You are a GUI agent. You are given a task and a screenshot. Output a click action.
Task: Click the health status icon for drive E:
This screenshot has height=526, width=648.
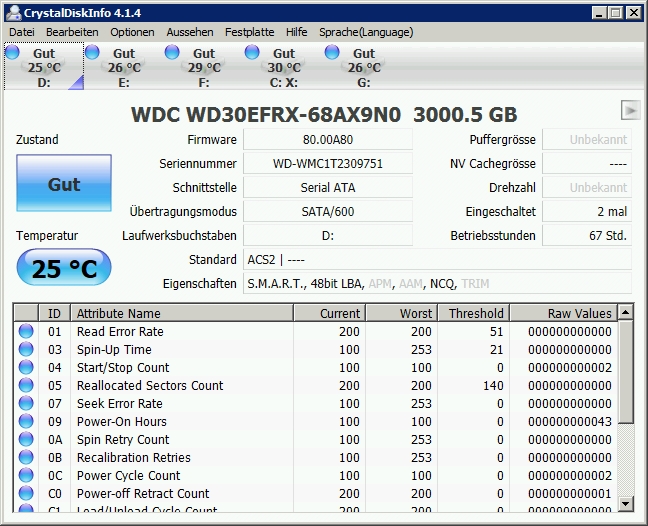92,52
